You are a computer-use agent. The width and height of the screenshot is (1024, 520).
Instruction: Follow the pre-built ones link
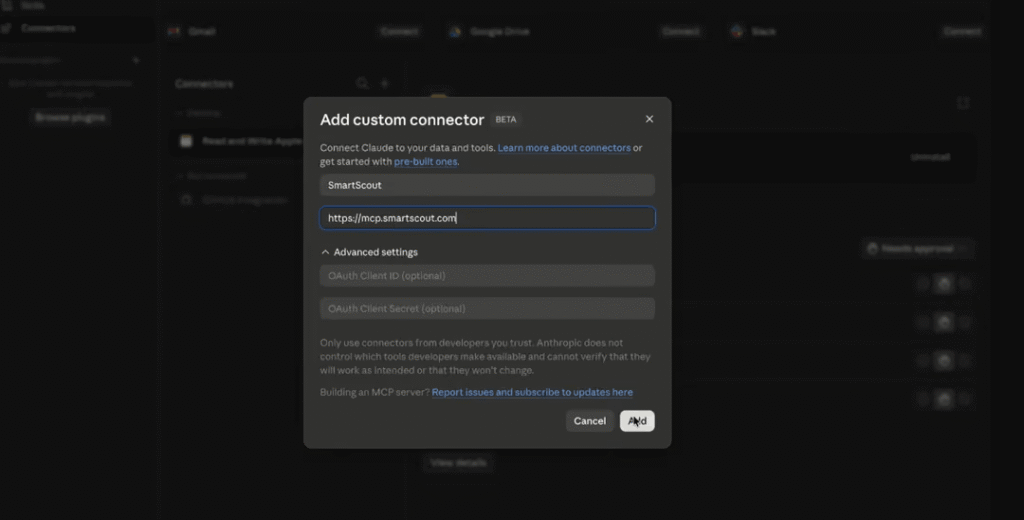[x=425, y=161]
